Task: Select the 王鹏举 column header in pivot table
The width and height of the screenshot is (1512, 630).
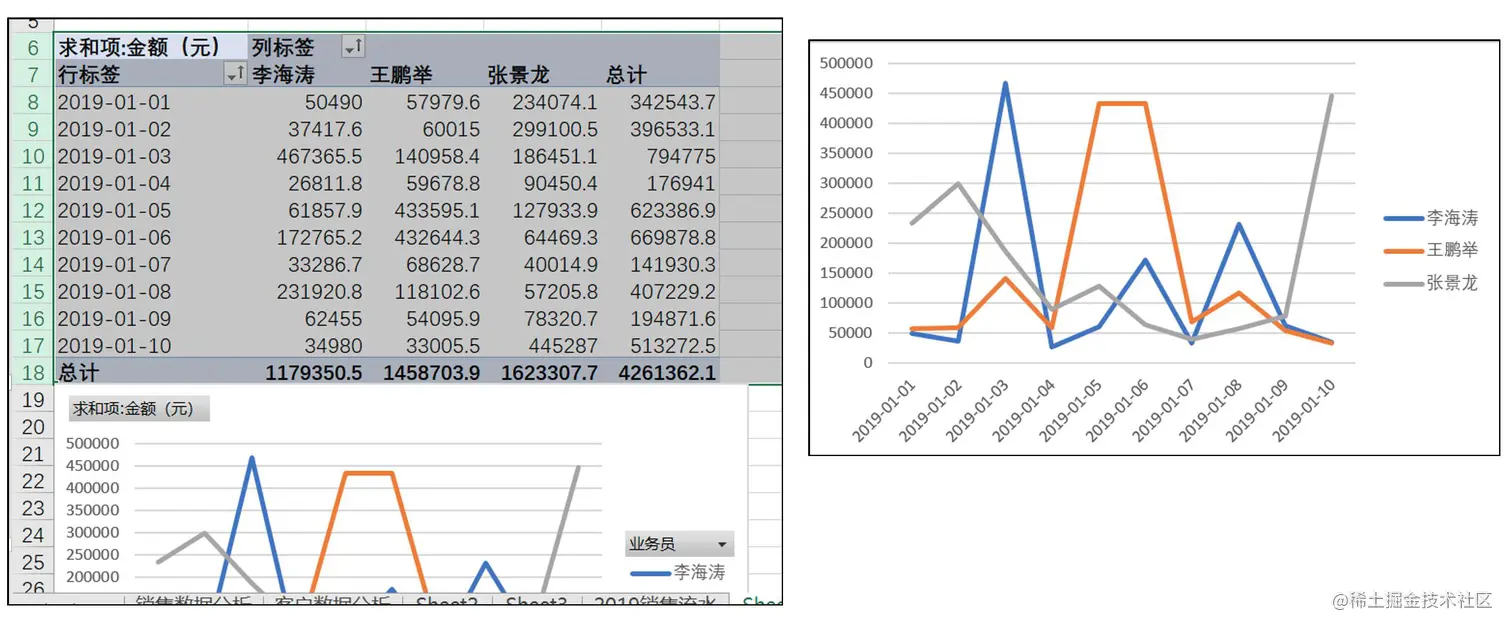Action: point(400,74)
